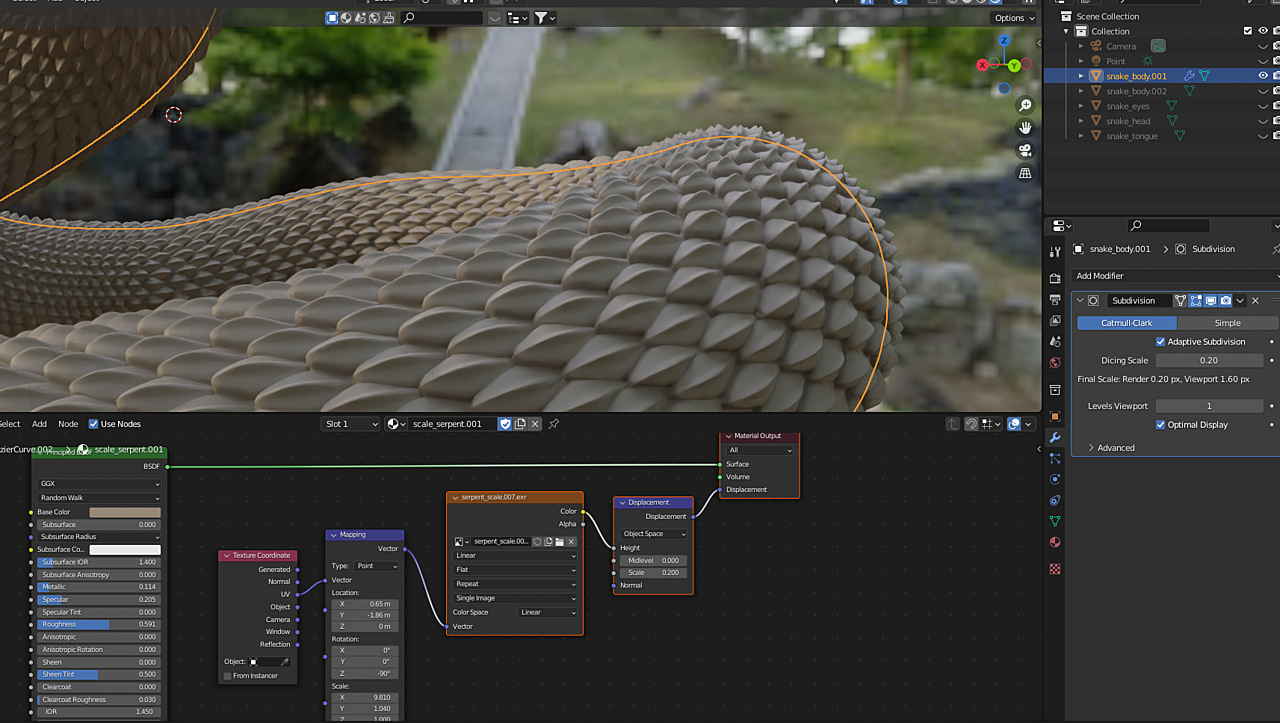Click the Subdivision modifier name field
Viewport: 1280px width, 723px height.
point(1138,300)
